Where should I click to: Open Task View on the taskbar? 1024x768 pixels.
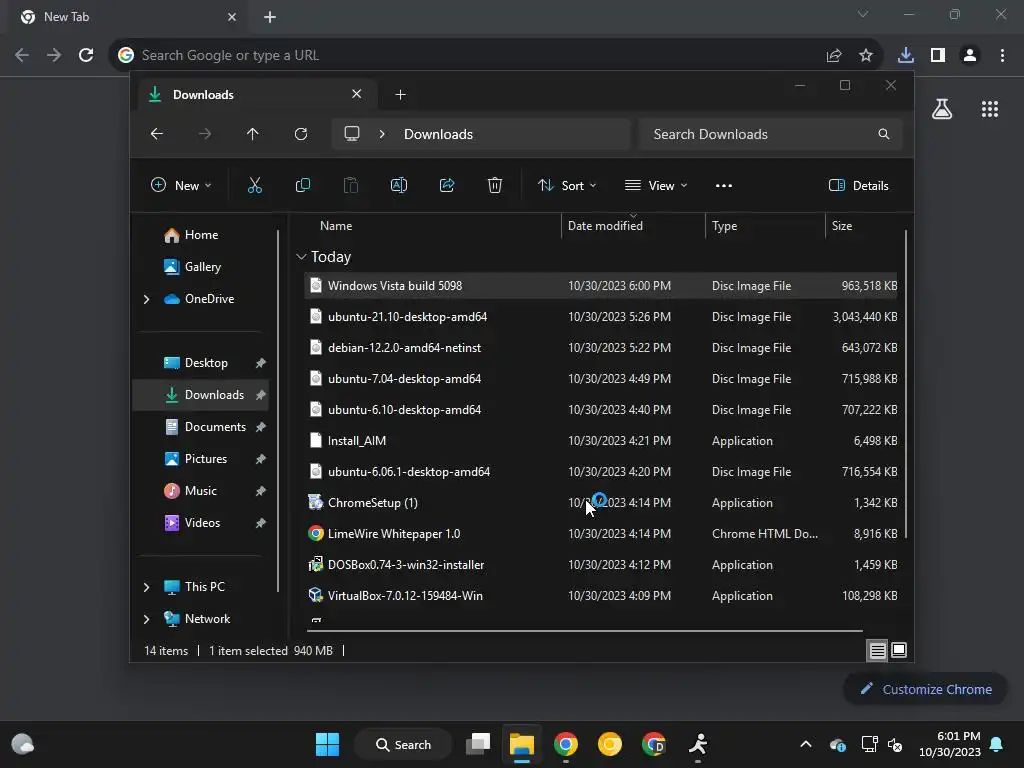(x=478, y=744)
